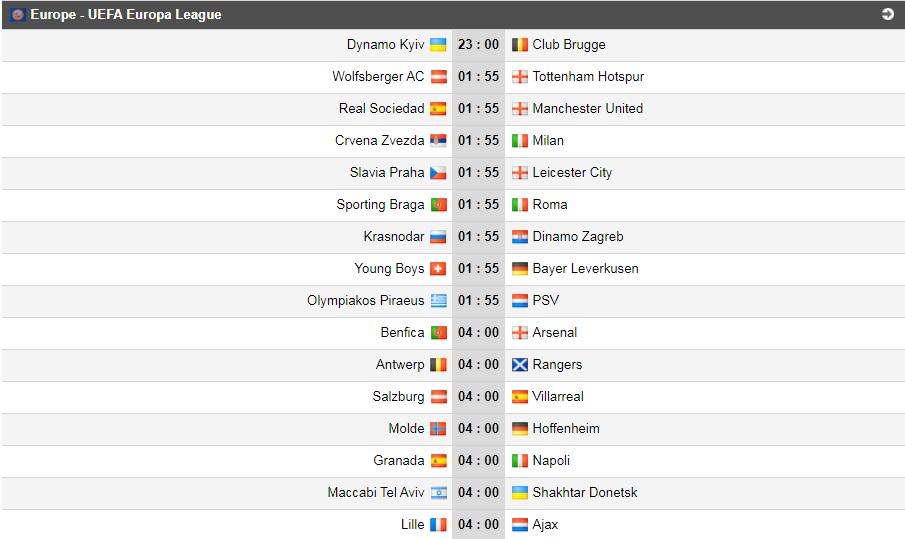Open the Dinamo Zagreb team link
Image resolution: width=905 pixels, height=539 pixels.
pos(578,237)
